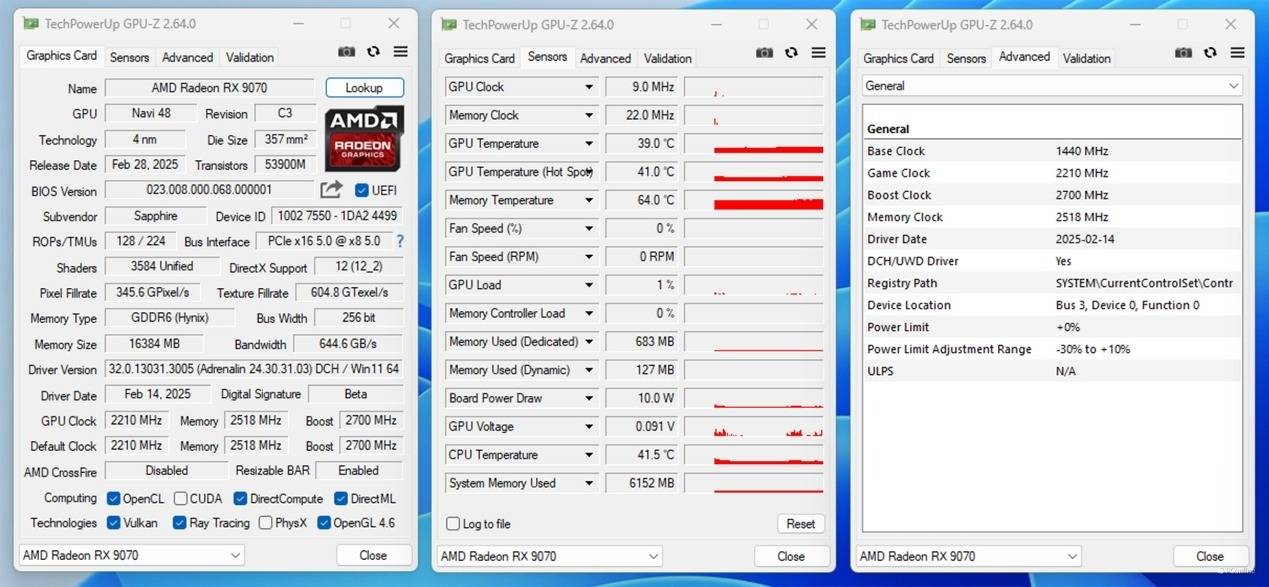The image size is (1269, 587).
Task: Toggle the DirectCompute checkbox
Action: pyautogui.click(x=240, y=498)
